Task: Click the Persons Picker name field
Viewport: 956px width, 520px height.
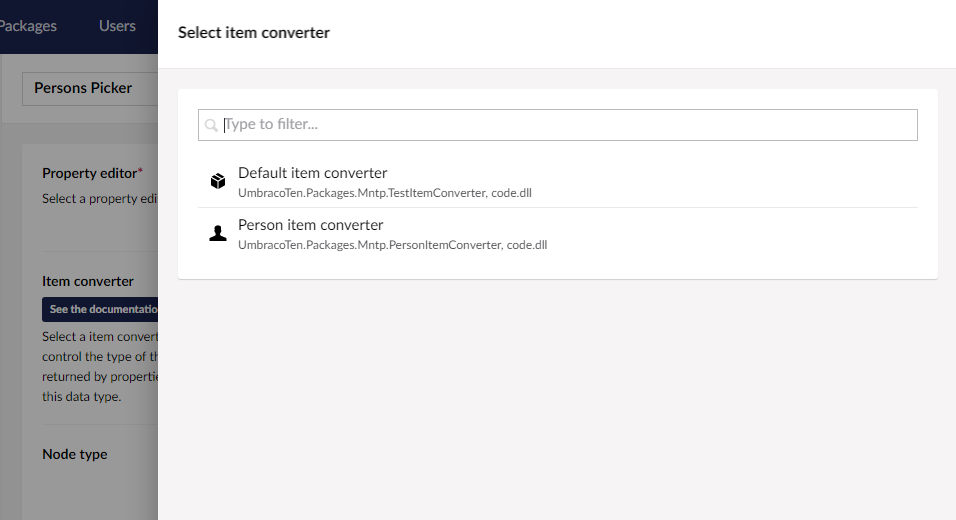Action: 90,88
